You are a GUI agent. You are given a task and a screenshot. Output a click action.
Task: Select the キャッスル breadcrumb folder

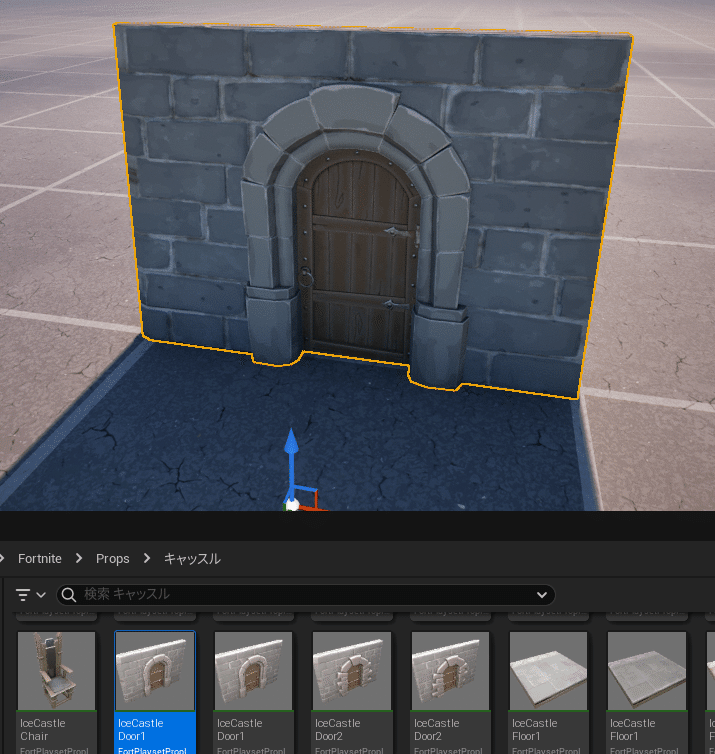[x=192, y=559]
